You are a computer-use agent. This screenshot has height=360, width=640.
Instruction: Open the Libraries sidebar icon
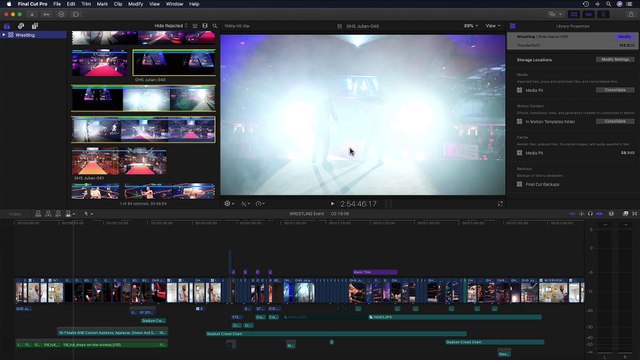(x=7, y=26)
